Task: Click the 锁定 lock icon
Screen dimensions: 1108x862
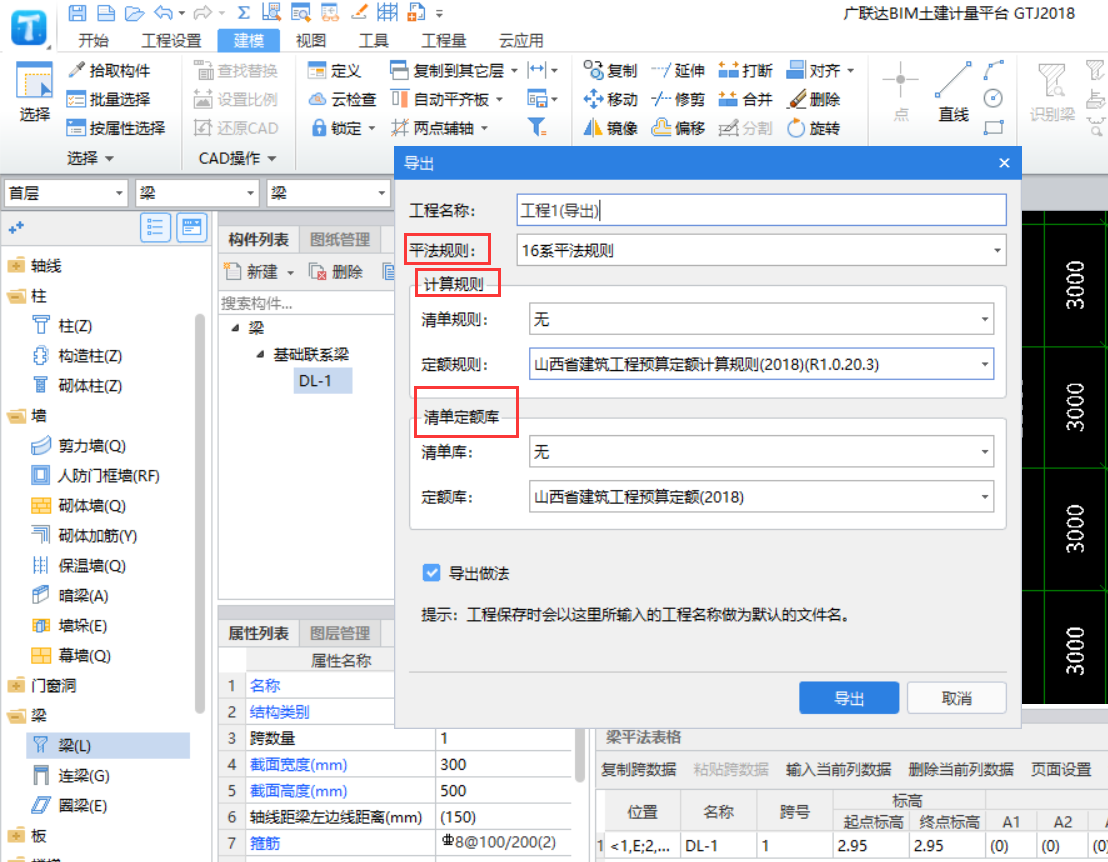Action: pos(319,128)
